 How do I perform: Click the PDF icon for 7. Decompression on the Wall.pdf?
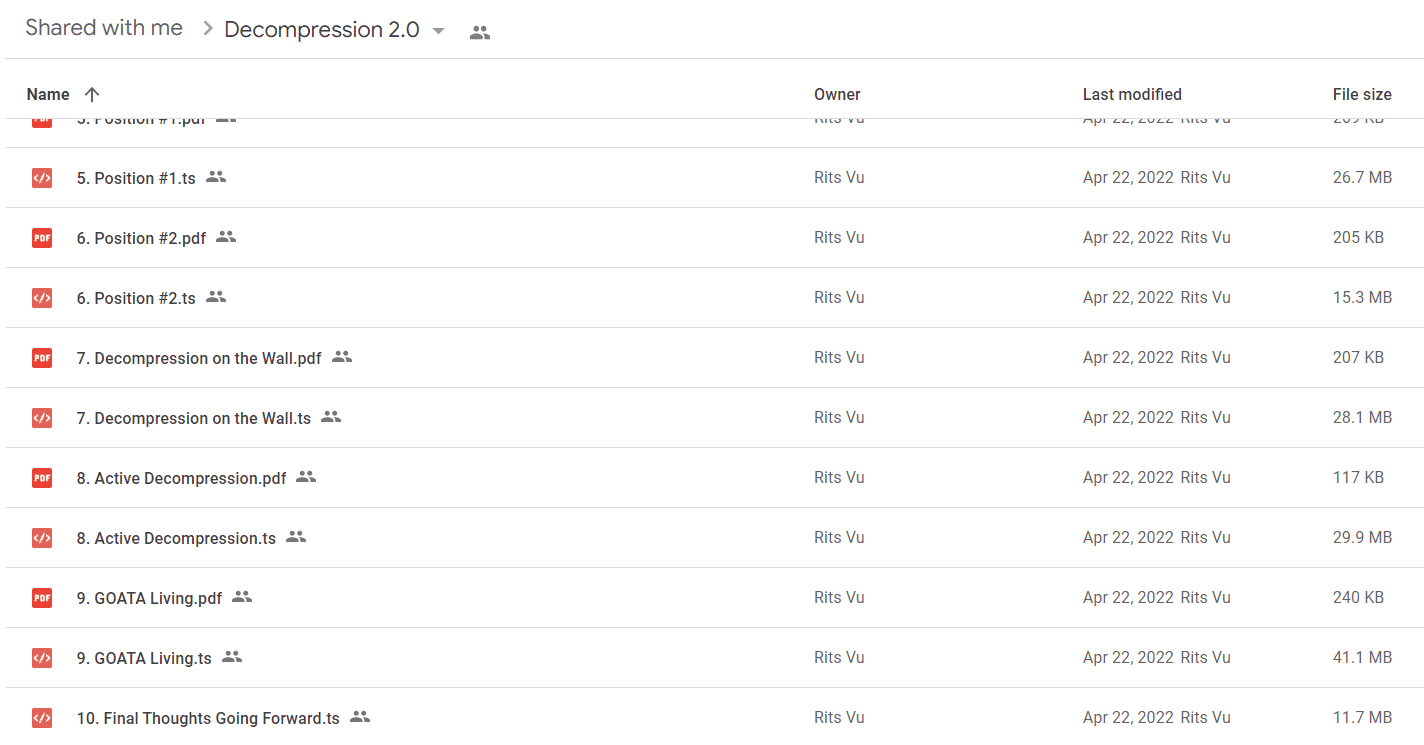click(x=42, y=358)
